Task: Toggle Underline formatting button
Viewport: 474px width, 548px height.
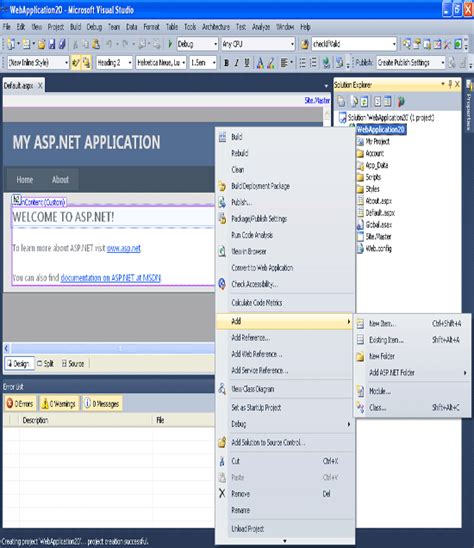Action: click(x=247, y=63)
